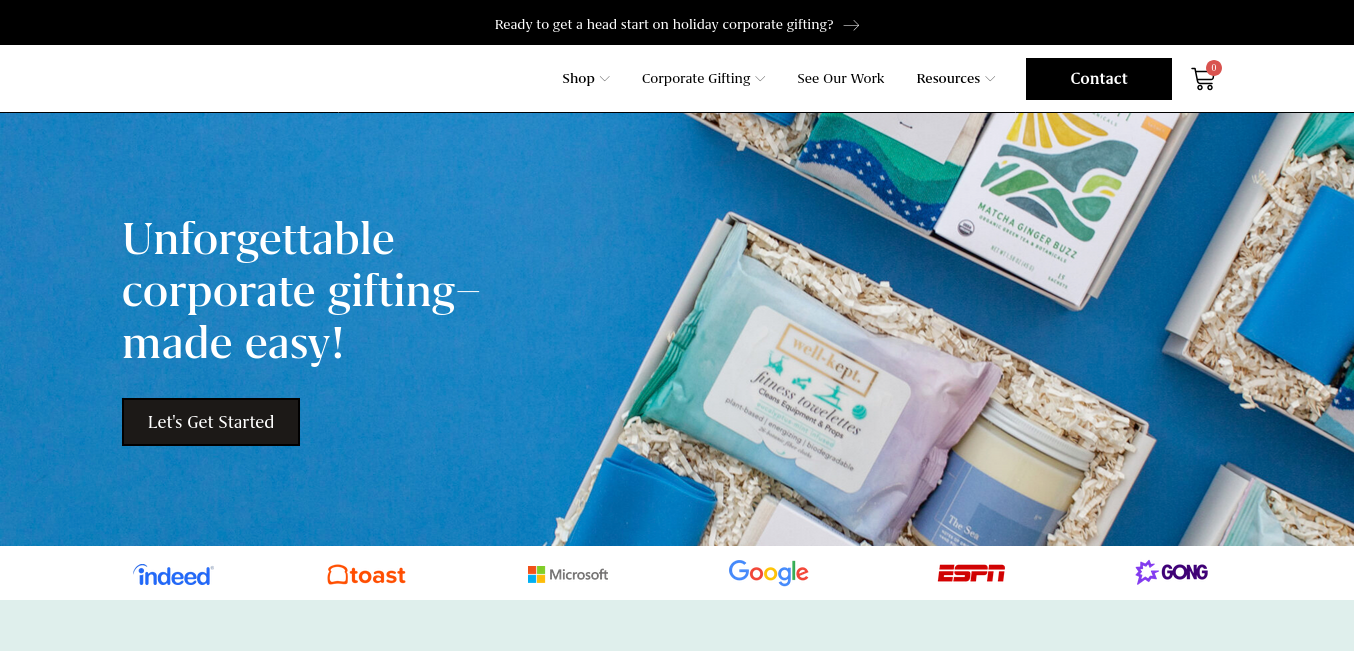1366x651 pixels.
Task: Expand the Resources dropdown chevron
Action: tap(990, 79)
